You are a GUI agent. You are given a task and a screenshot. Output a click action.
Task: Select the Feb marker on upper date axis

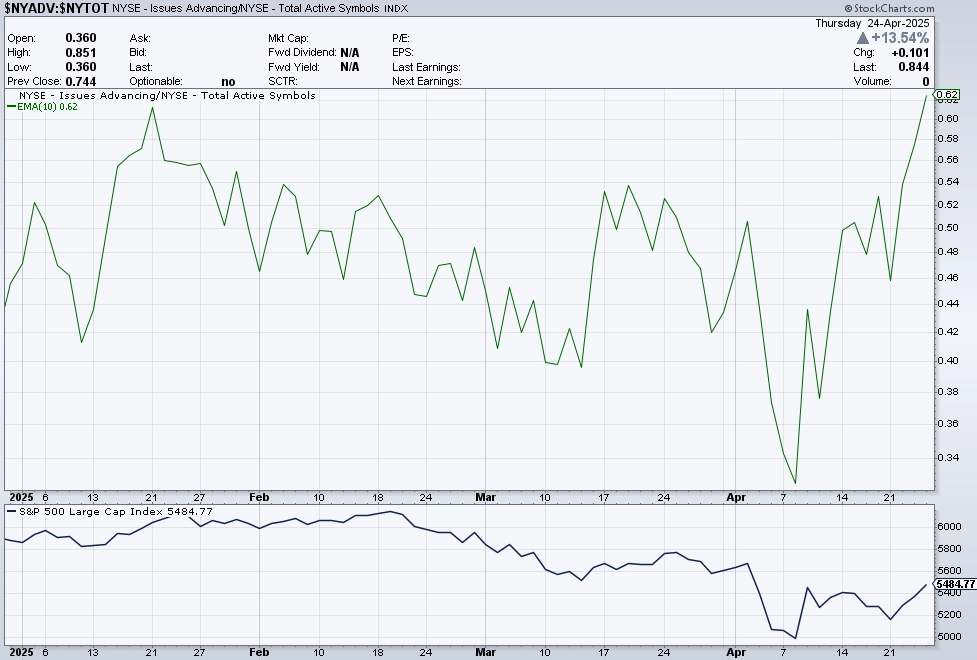(259, 497)
